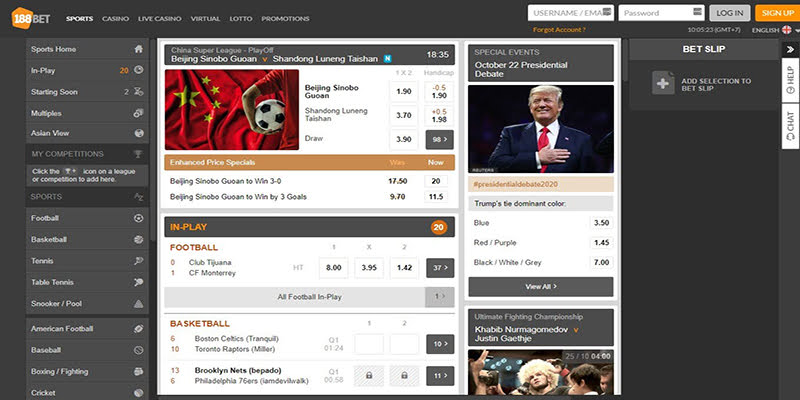
Task: Expand 98 more markets for Beijing match
Action: (440, 139)
